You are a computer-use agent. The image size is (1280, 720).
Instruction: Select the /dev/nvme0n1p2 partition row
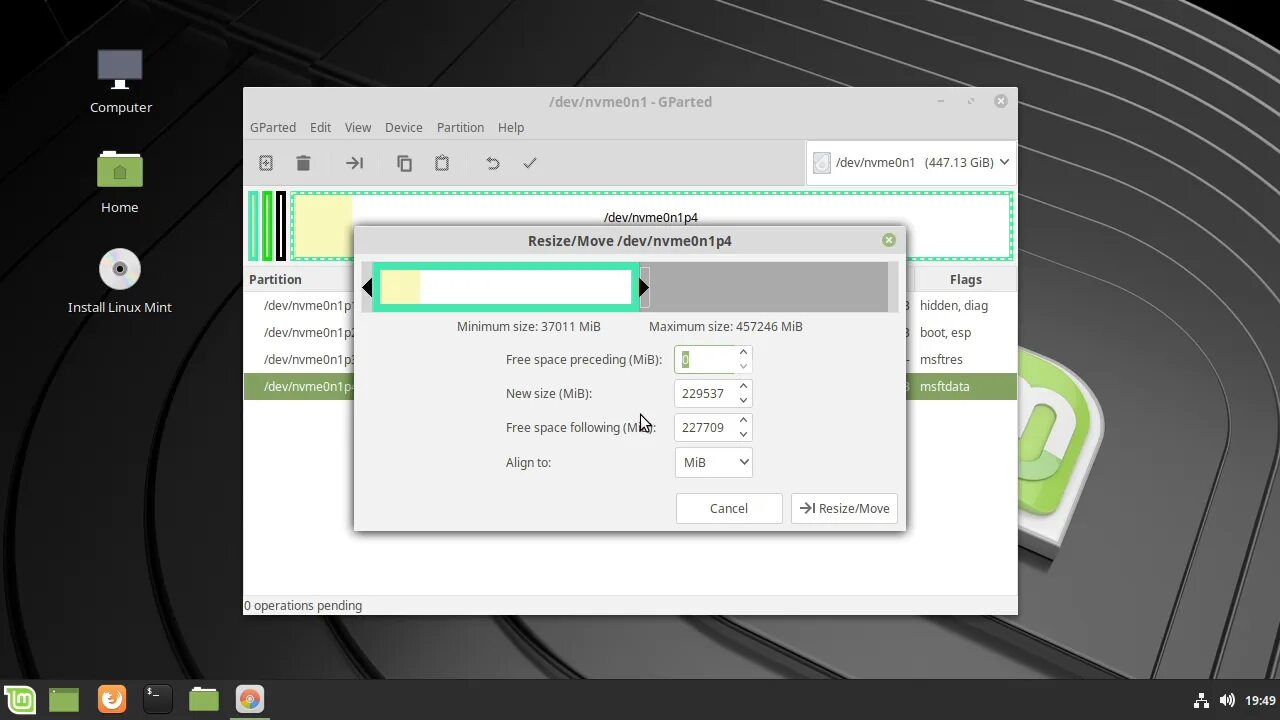[630, 332]
